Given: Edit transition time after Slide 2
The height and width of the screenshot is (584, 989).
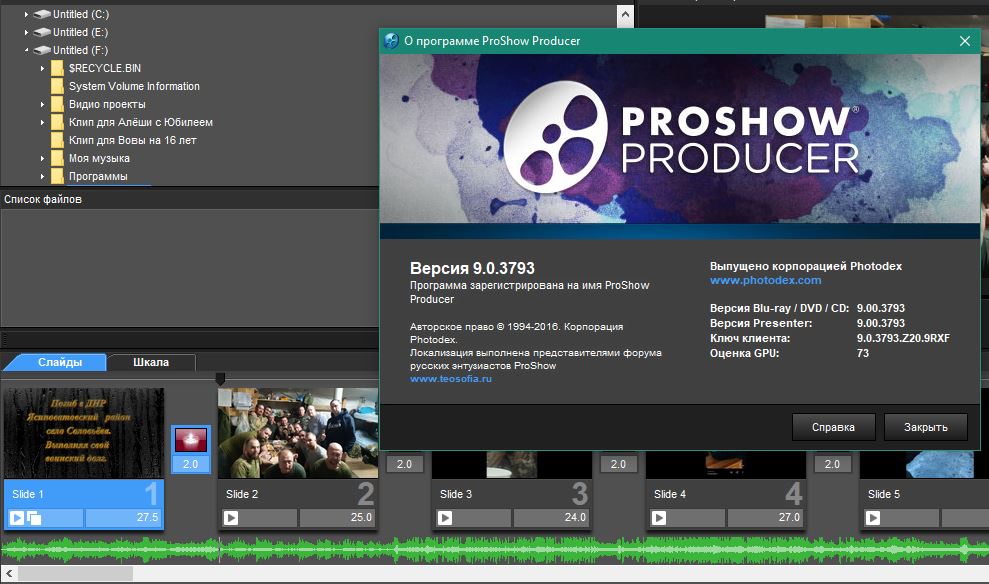Looking at the screenshot, I should 404,464.
